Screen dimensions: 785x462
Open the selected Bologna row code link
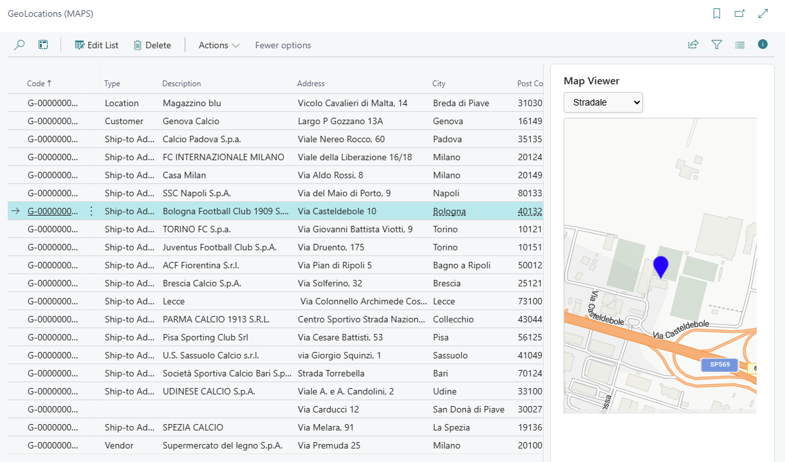point(53,211)
